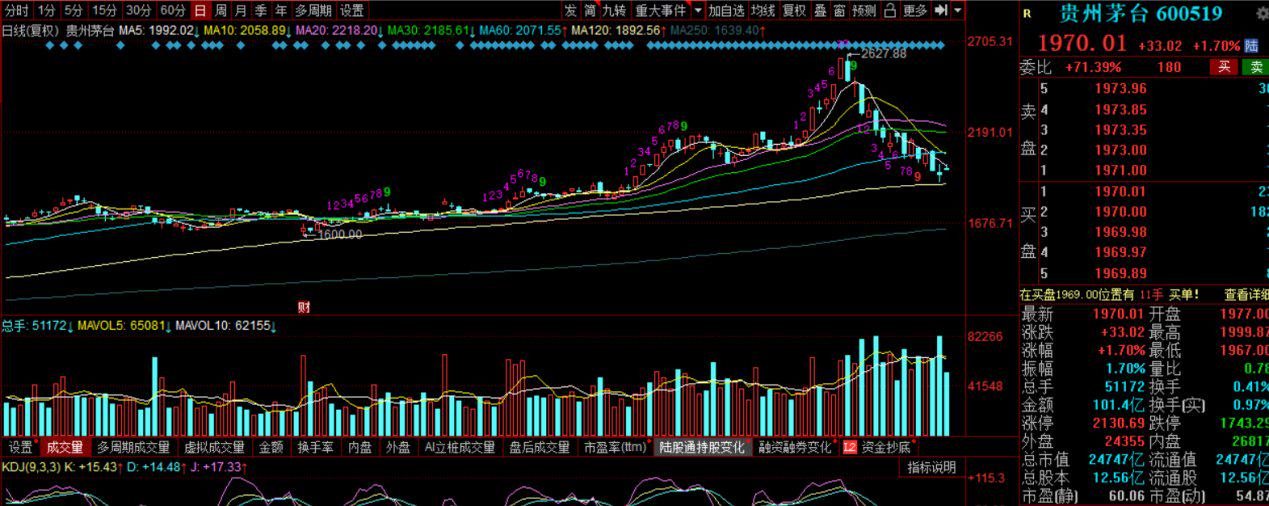Select the 日 daily period
Image resolution: width=1269 pixels, height=506 pixels.
(x=200, y=10)
